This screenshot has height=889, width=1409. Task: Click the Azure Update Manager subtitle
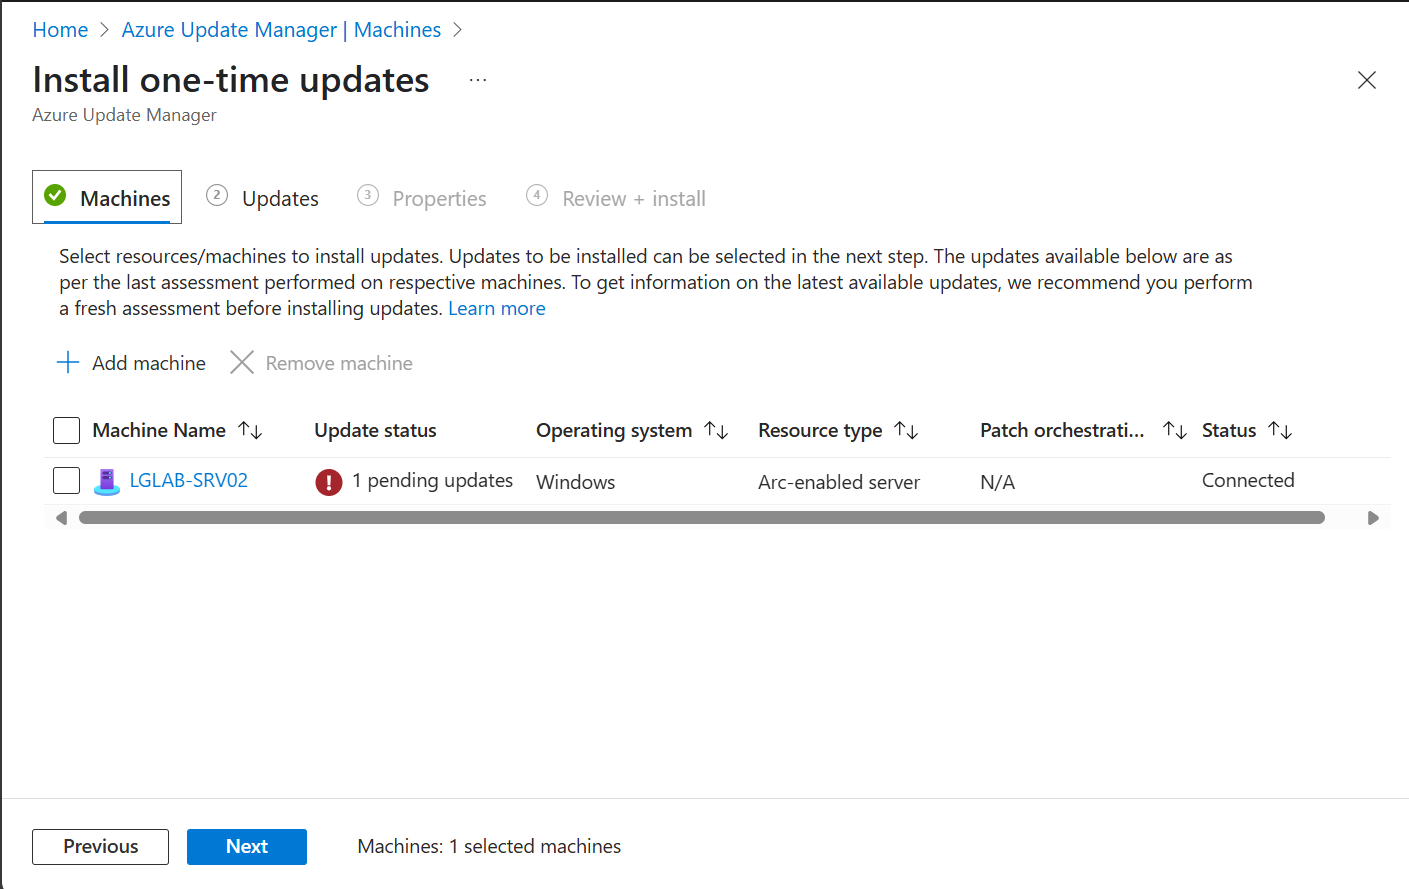[124, 115]
